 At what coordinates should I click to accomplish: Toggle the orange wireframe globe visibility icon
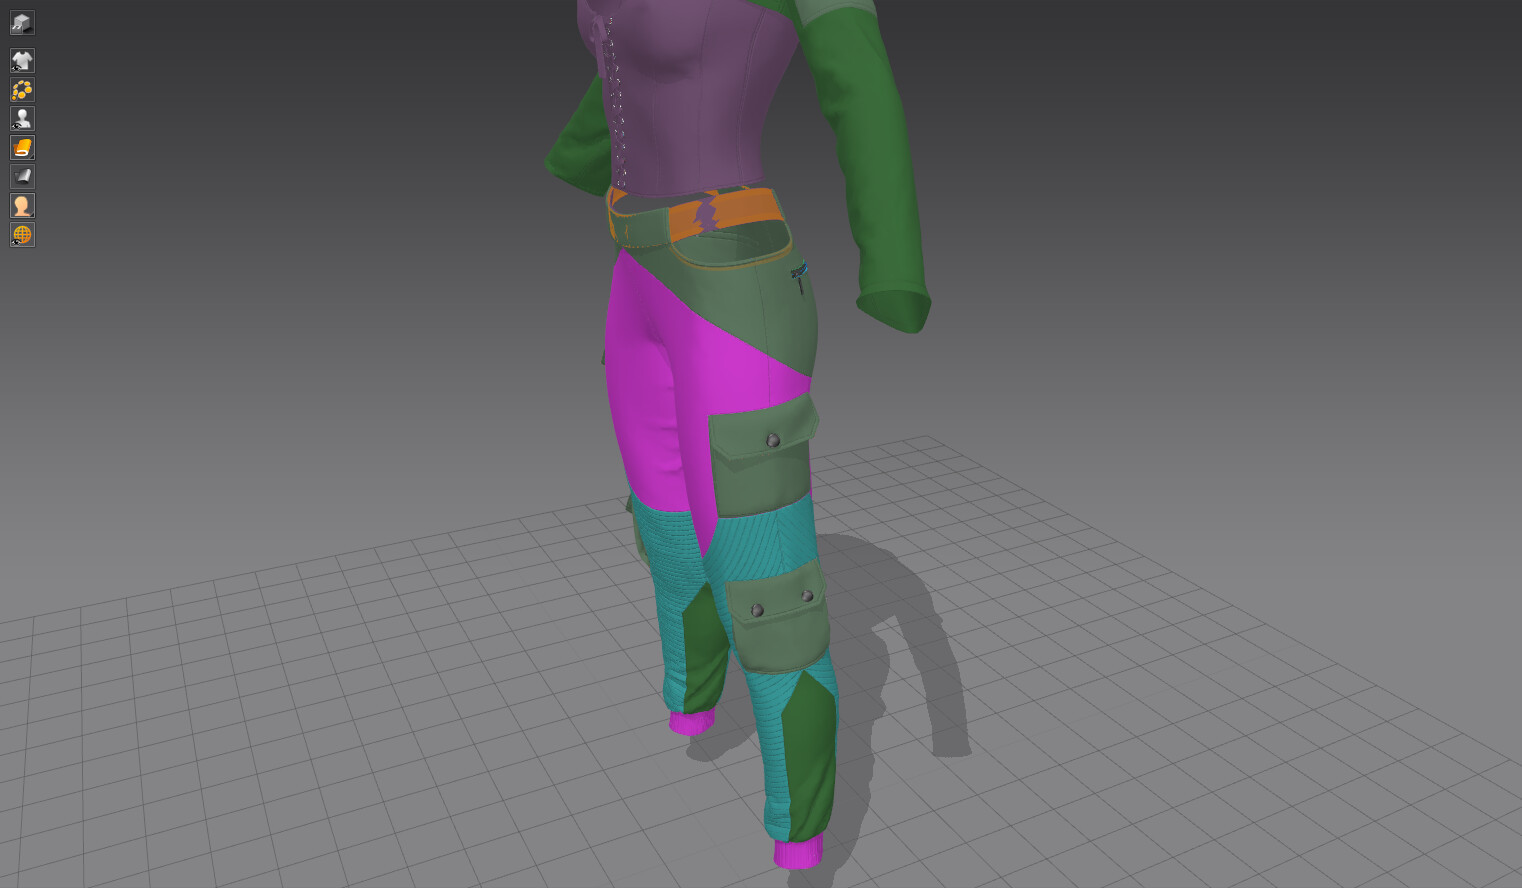tap(22, 235)
